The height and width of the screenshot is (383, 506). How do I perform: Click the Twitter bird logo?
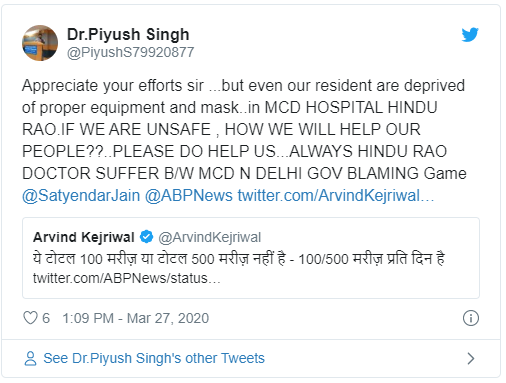(470, 35)
